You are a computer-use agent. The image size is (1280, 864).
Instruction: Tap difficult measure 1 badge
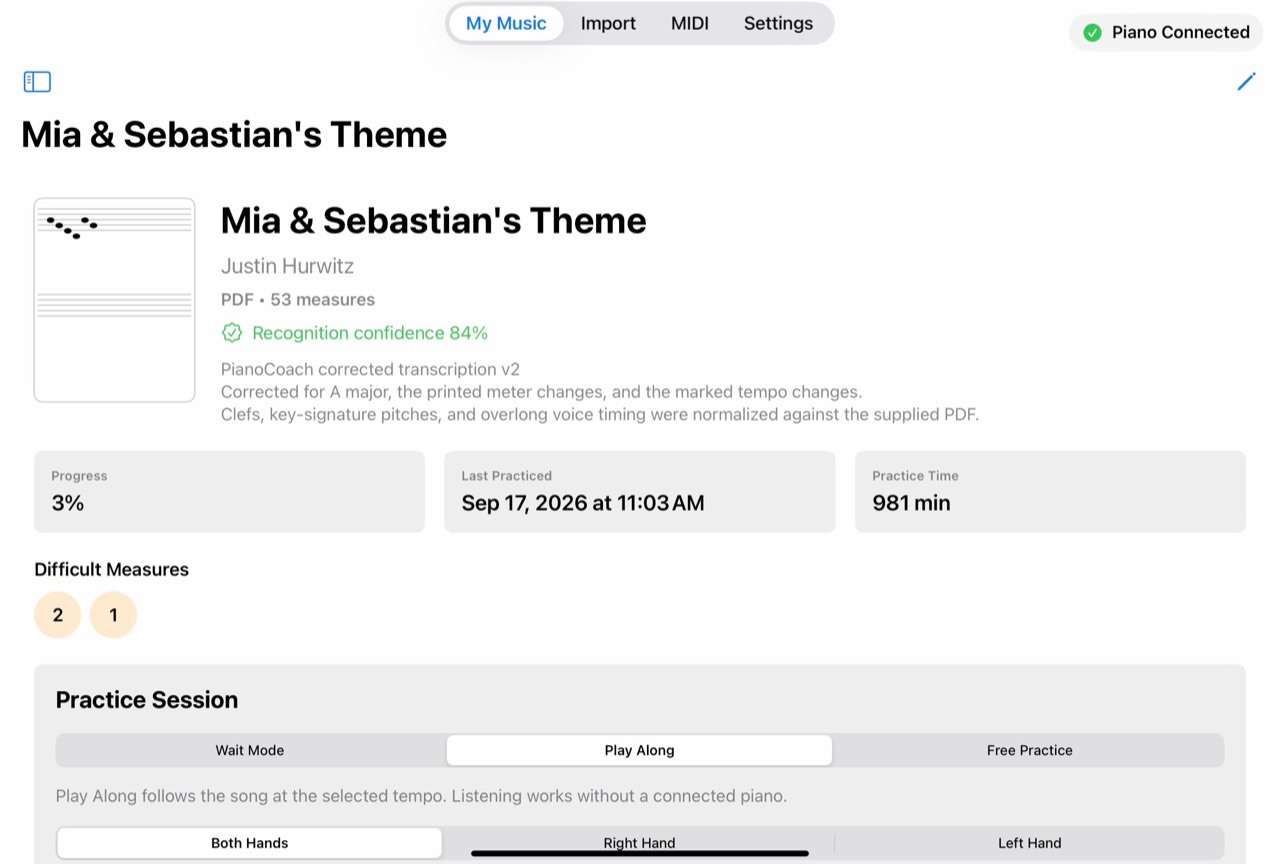[113, 615]
